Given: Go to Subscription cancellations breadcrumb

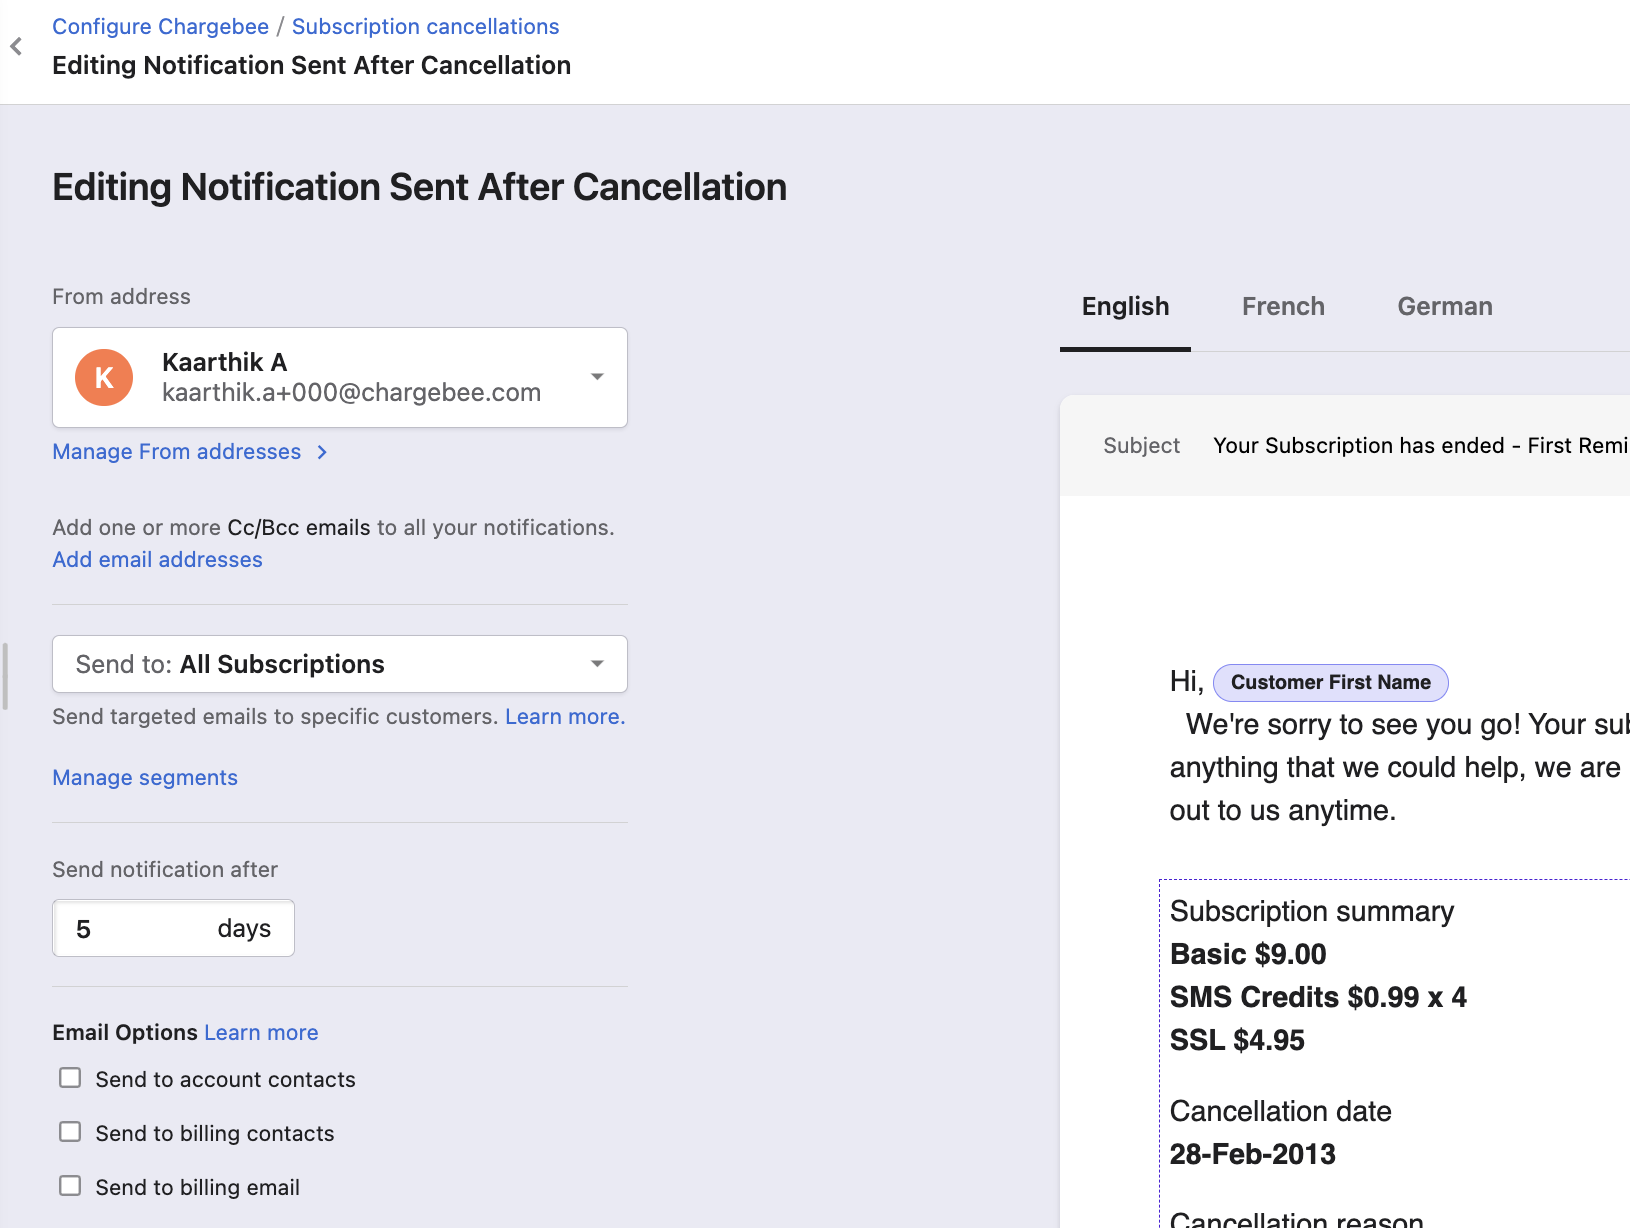Looking at the screenshot, I should [425, 27].
